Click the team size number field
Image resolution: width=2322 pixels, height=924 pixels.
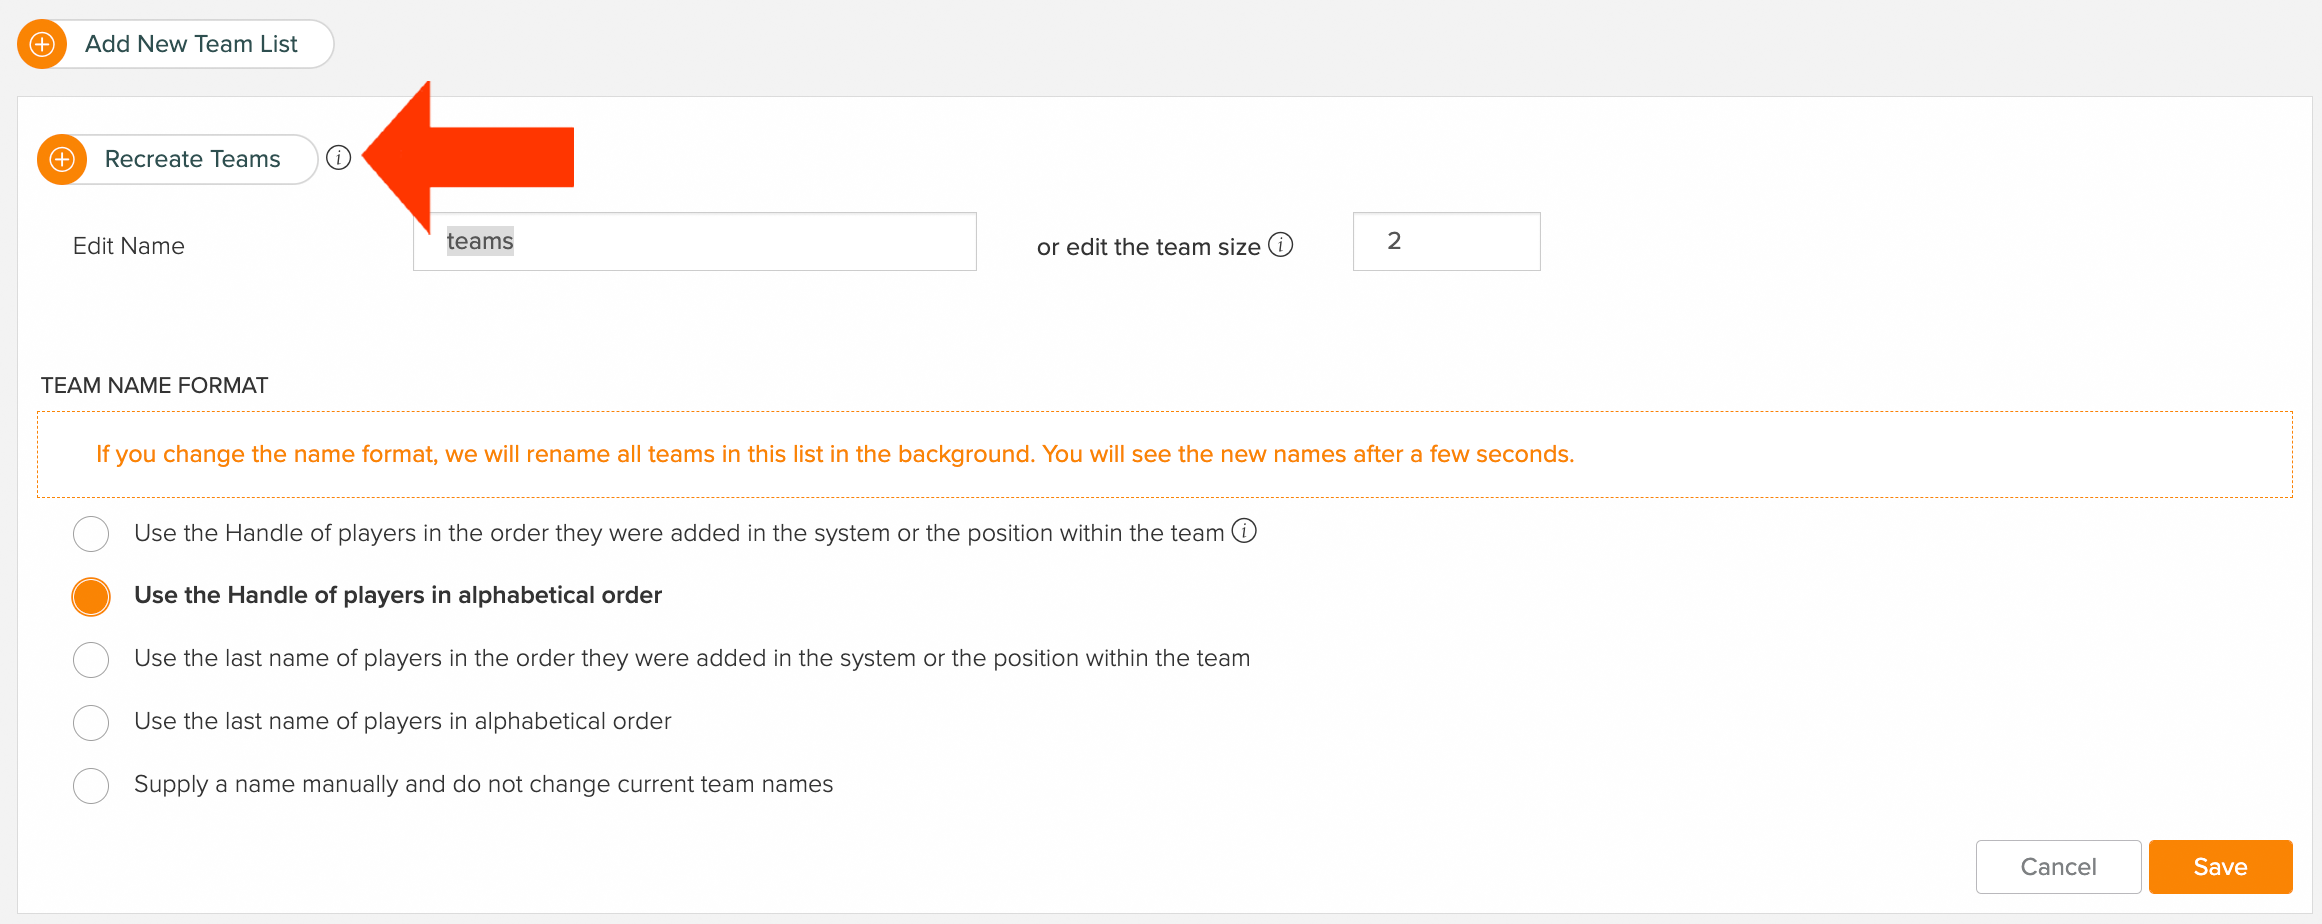click(1446, 241)
